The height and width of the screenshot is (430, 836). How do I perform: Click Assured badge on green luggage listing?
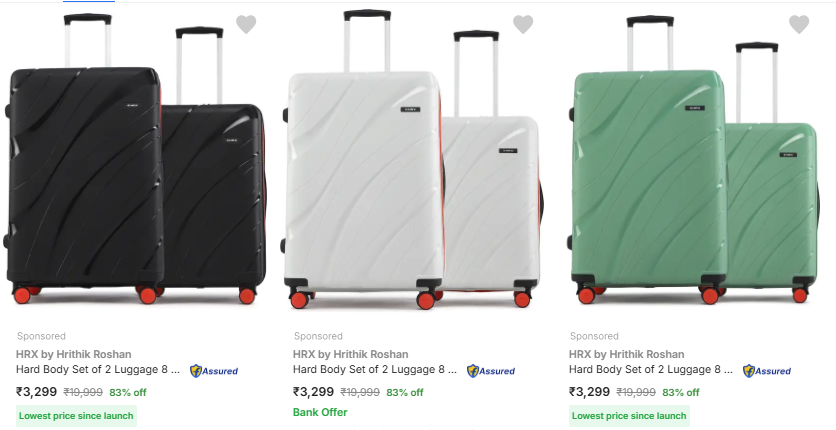(x=767, y=371)
